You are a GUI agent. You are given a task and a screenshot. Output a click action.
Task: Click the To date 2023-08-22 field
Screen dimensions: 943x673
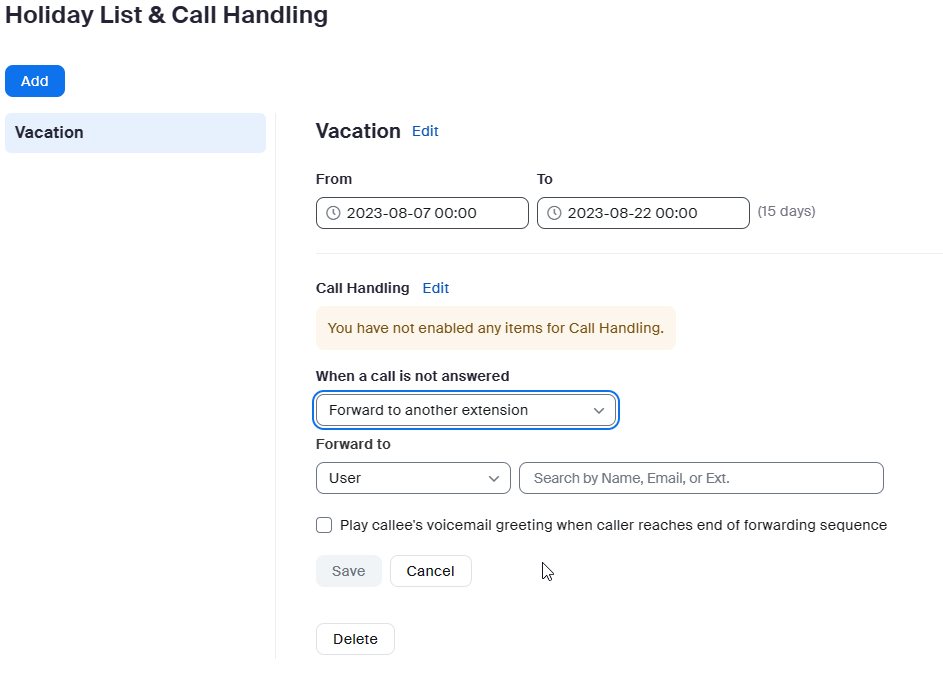pyautogui.click(x=643, y=213)
